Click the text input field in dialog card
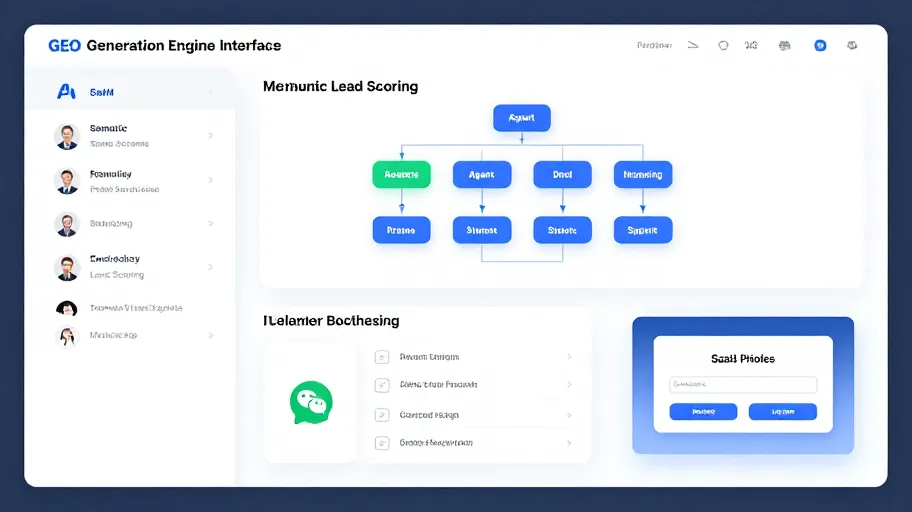This screenshot has width=912, height=512. coord(743,385)
